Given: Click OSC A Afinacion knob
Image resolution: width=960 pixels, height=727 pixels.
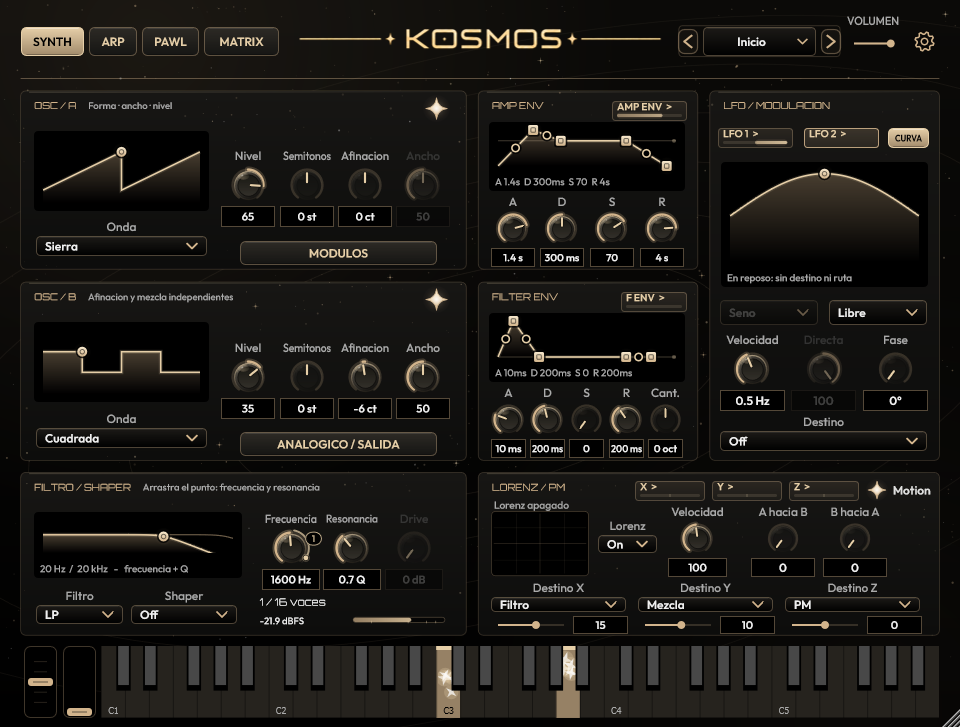Looking at the screenshot, I should [365, 184].
